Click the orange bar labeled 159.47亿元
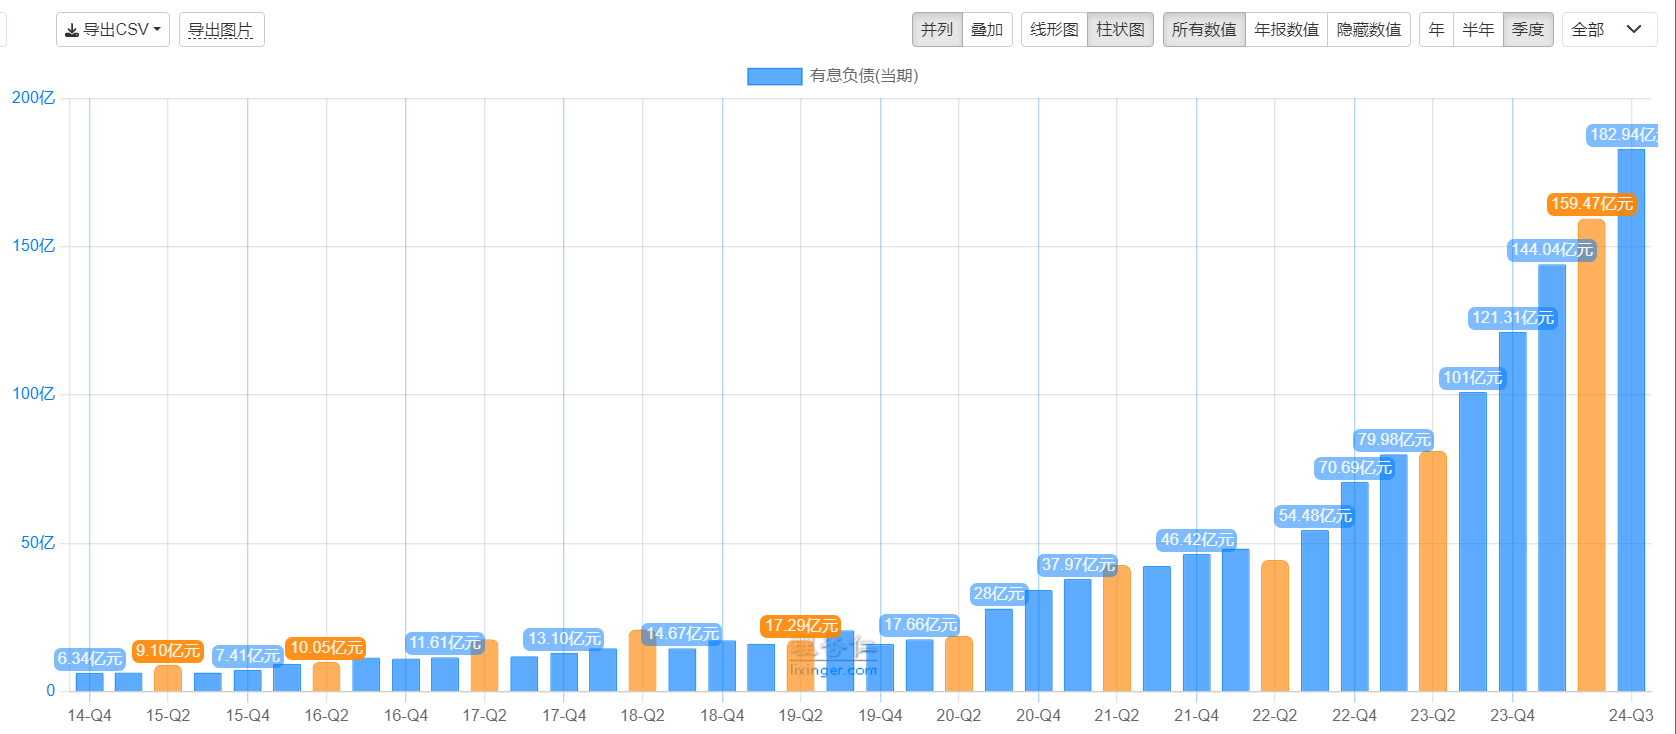 click(1591, 455)
